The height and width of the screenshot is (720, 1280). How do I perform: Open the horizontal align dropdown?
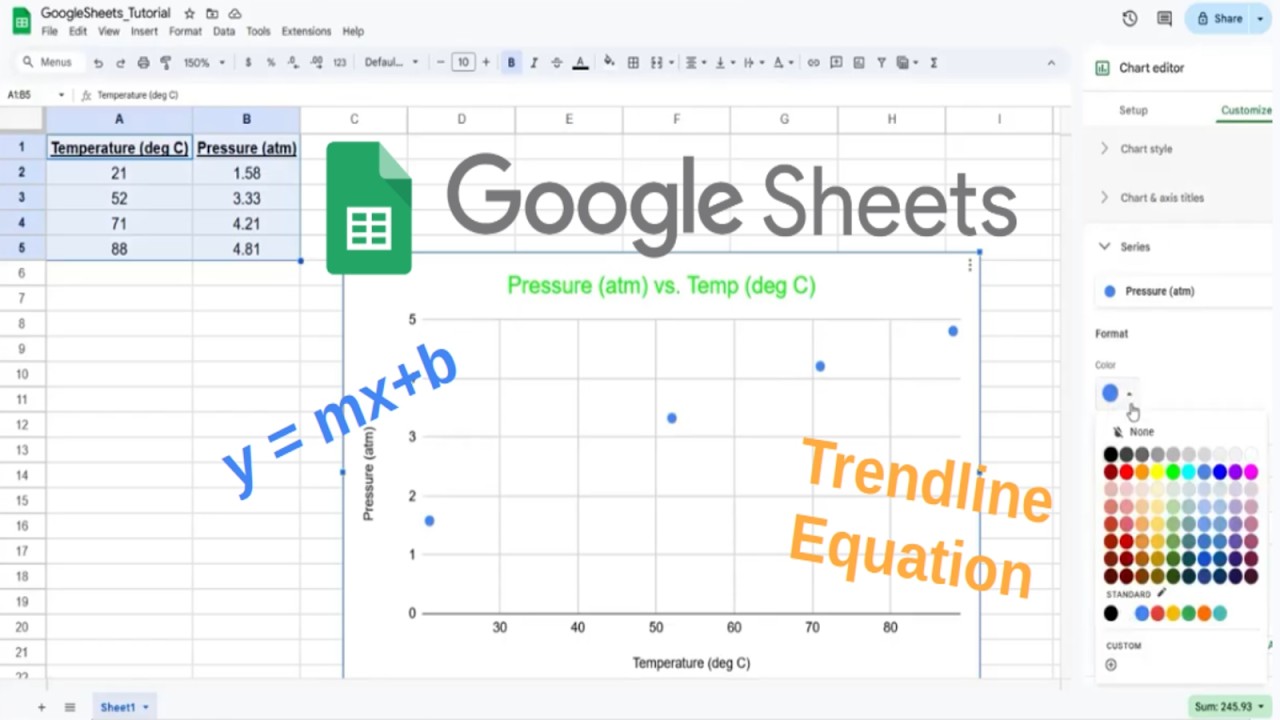695,62
